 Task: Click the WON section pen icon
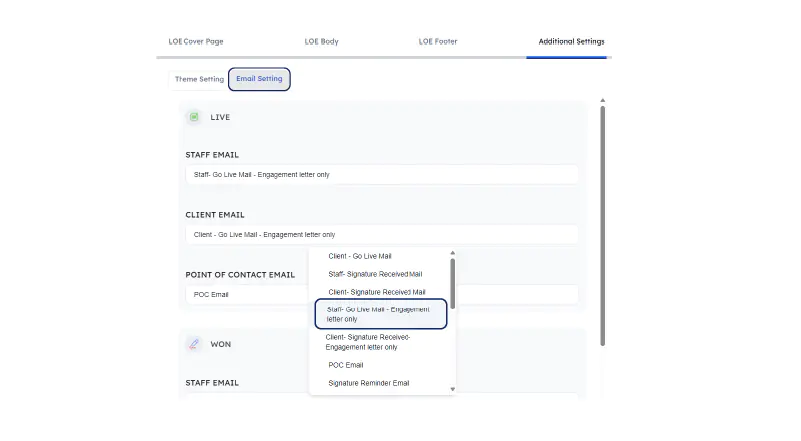tap(194, 344)
